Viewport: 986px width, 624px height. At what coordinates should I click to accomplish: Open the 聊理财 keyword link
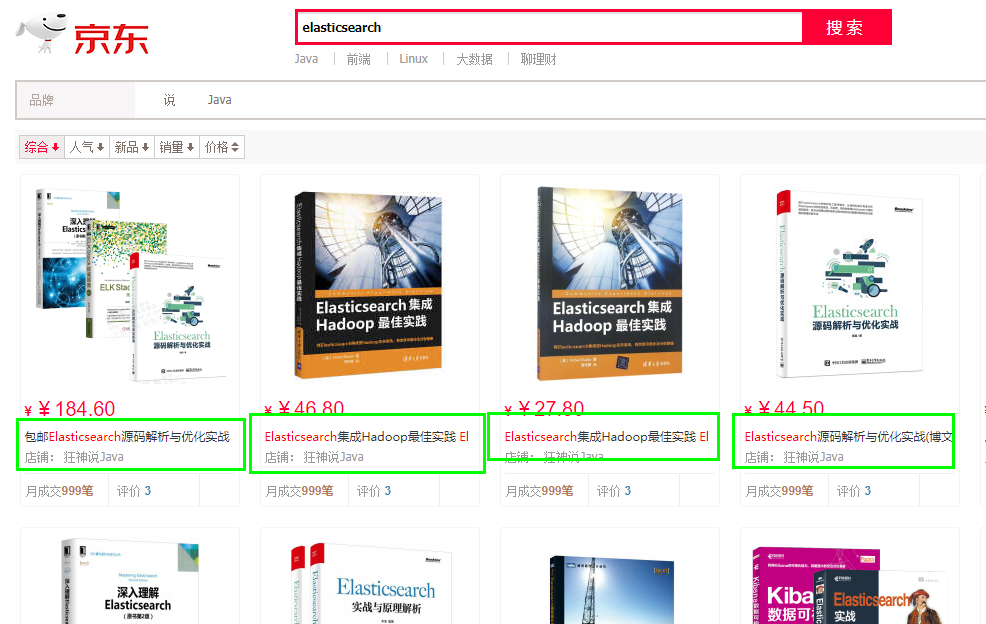click(x=538, y=59)
